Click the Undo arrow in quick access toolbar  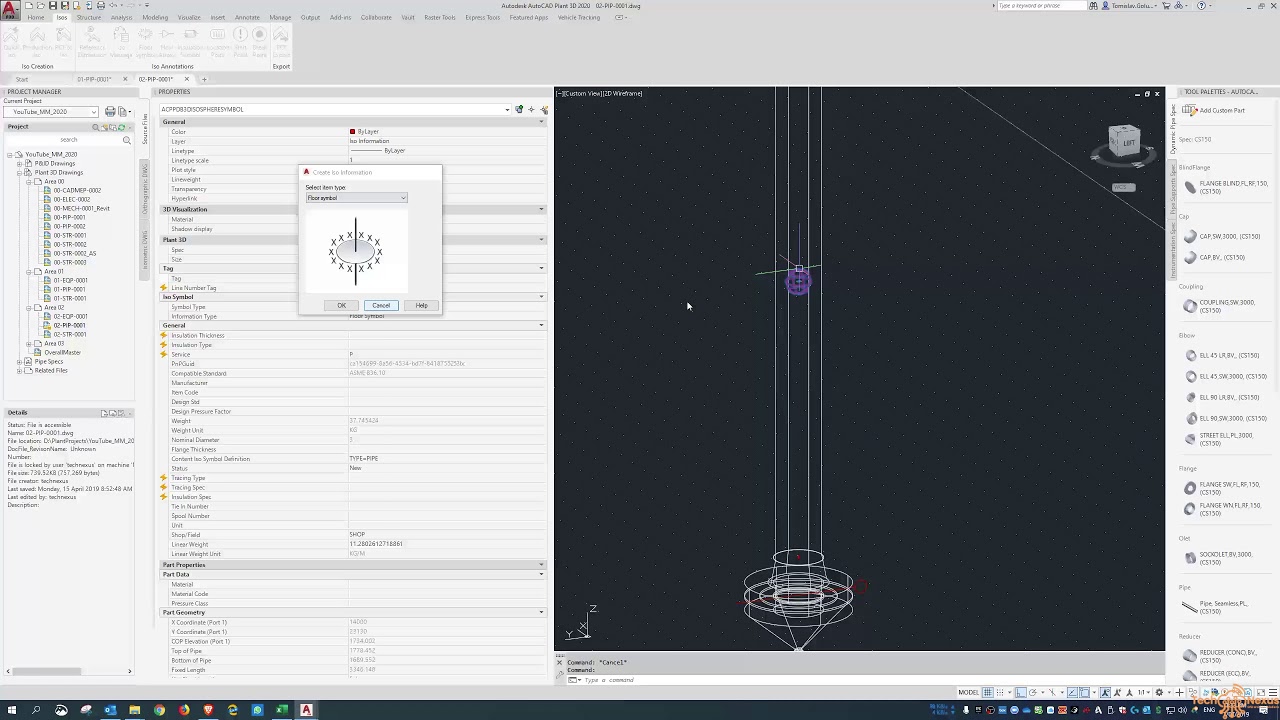click(x=112, y=5)
